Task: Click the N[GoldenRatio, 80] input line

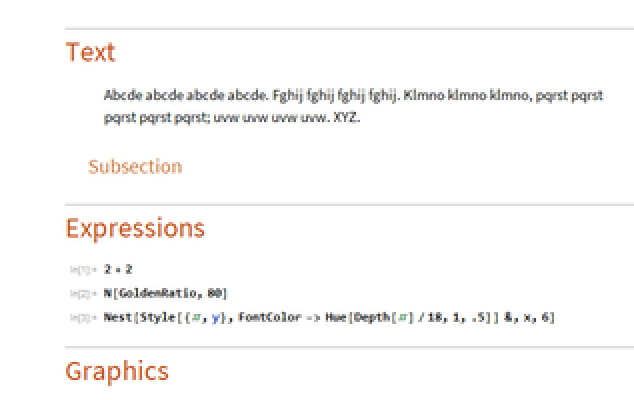Action: pyautogui.click(x=166, y=293)
